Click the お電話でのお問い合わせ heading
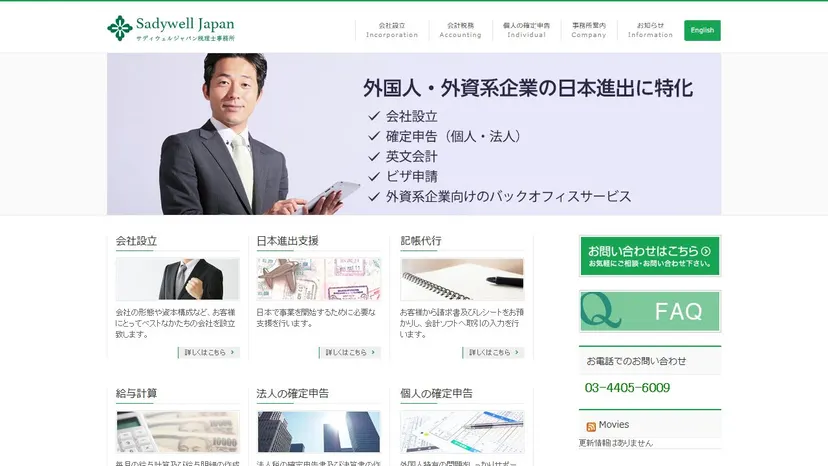 point(636,361)
